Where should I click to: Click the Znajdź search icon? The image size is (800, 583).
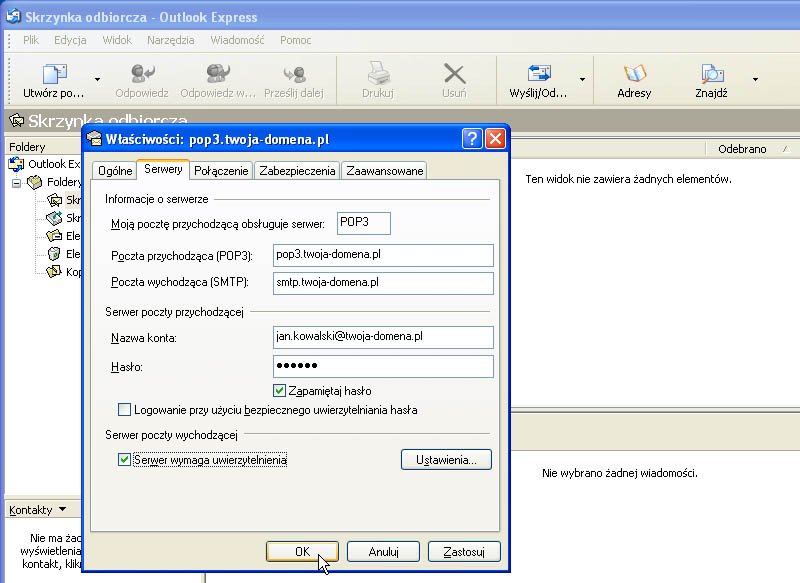tap(712, 74)
